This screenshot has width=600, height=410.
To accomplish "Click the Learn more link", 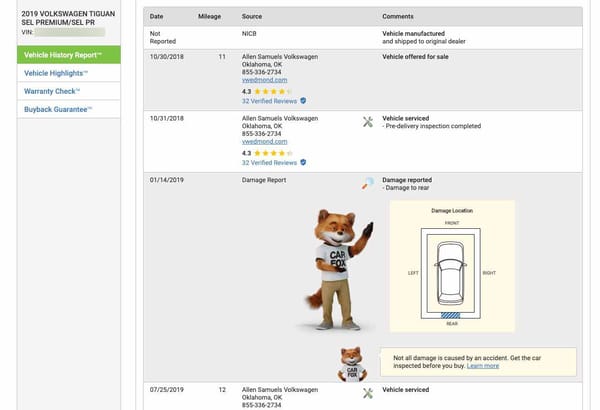I will coord(483,366).
